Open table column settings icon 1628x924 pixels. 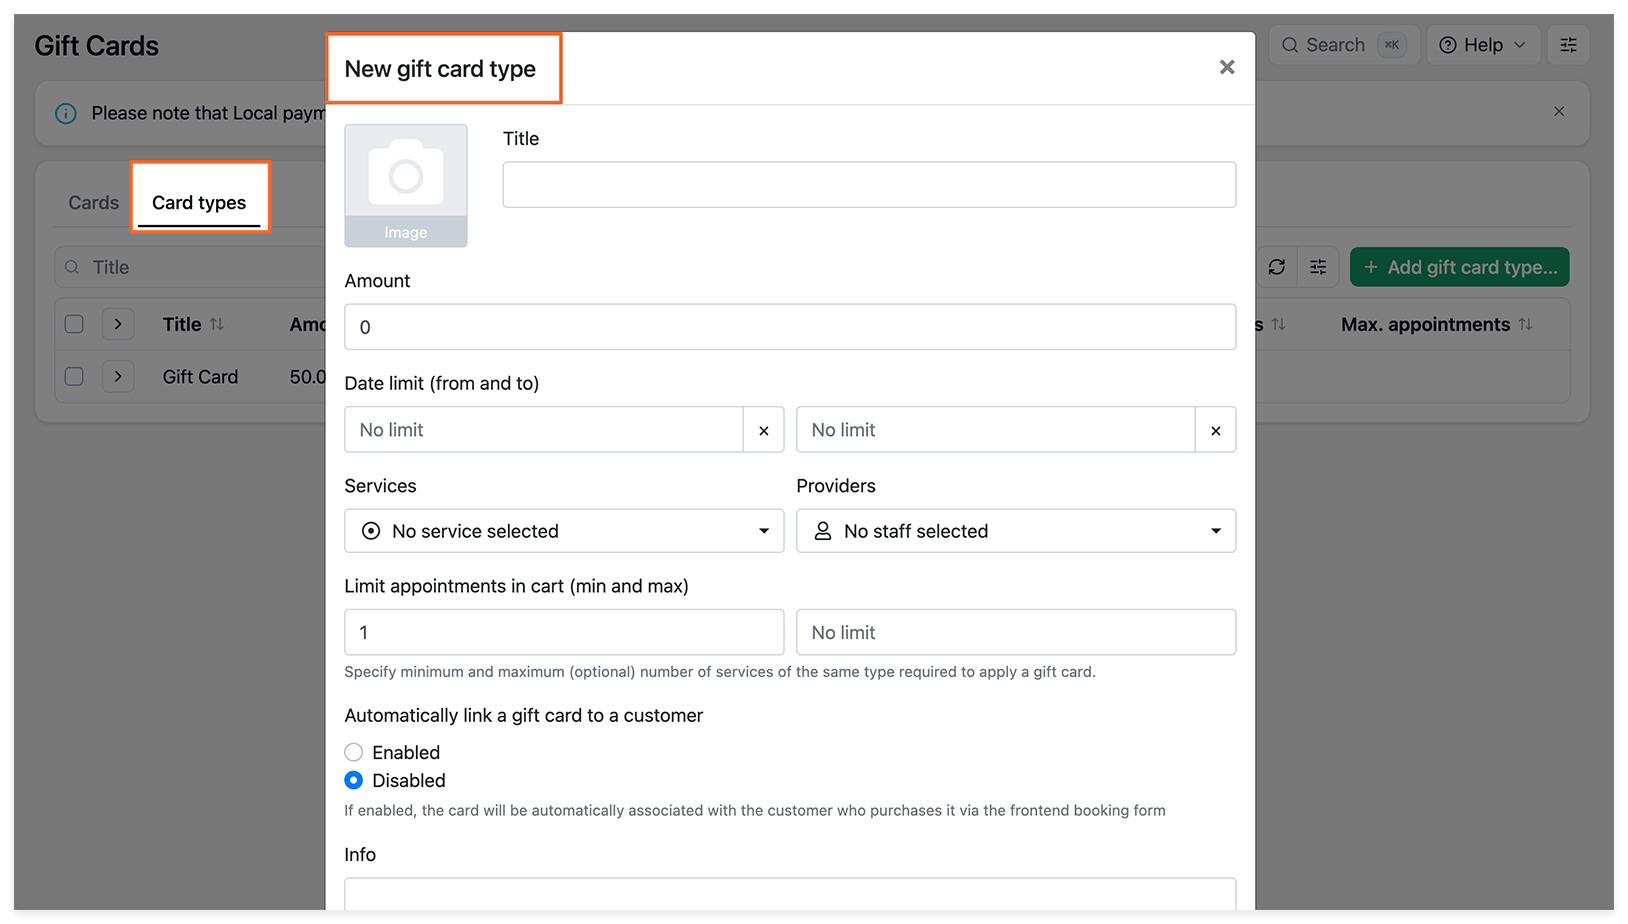(1318, 267)
